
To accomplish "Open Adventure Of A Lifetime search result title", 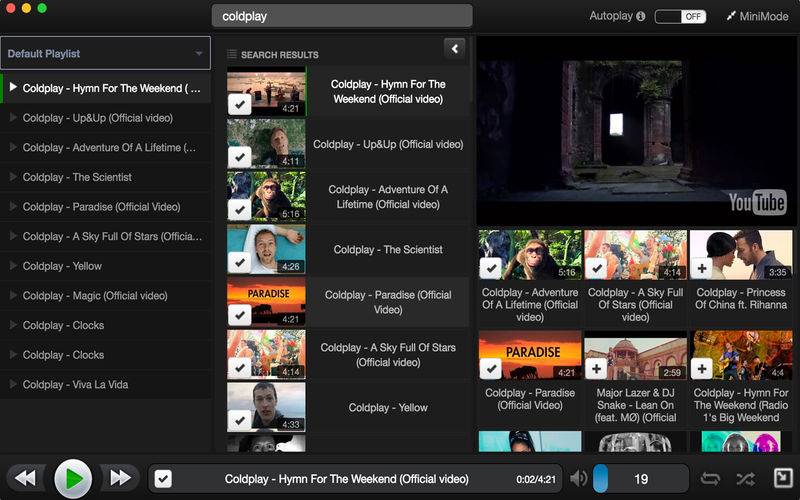I will point(388,197).
